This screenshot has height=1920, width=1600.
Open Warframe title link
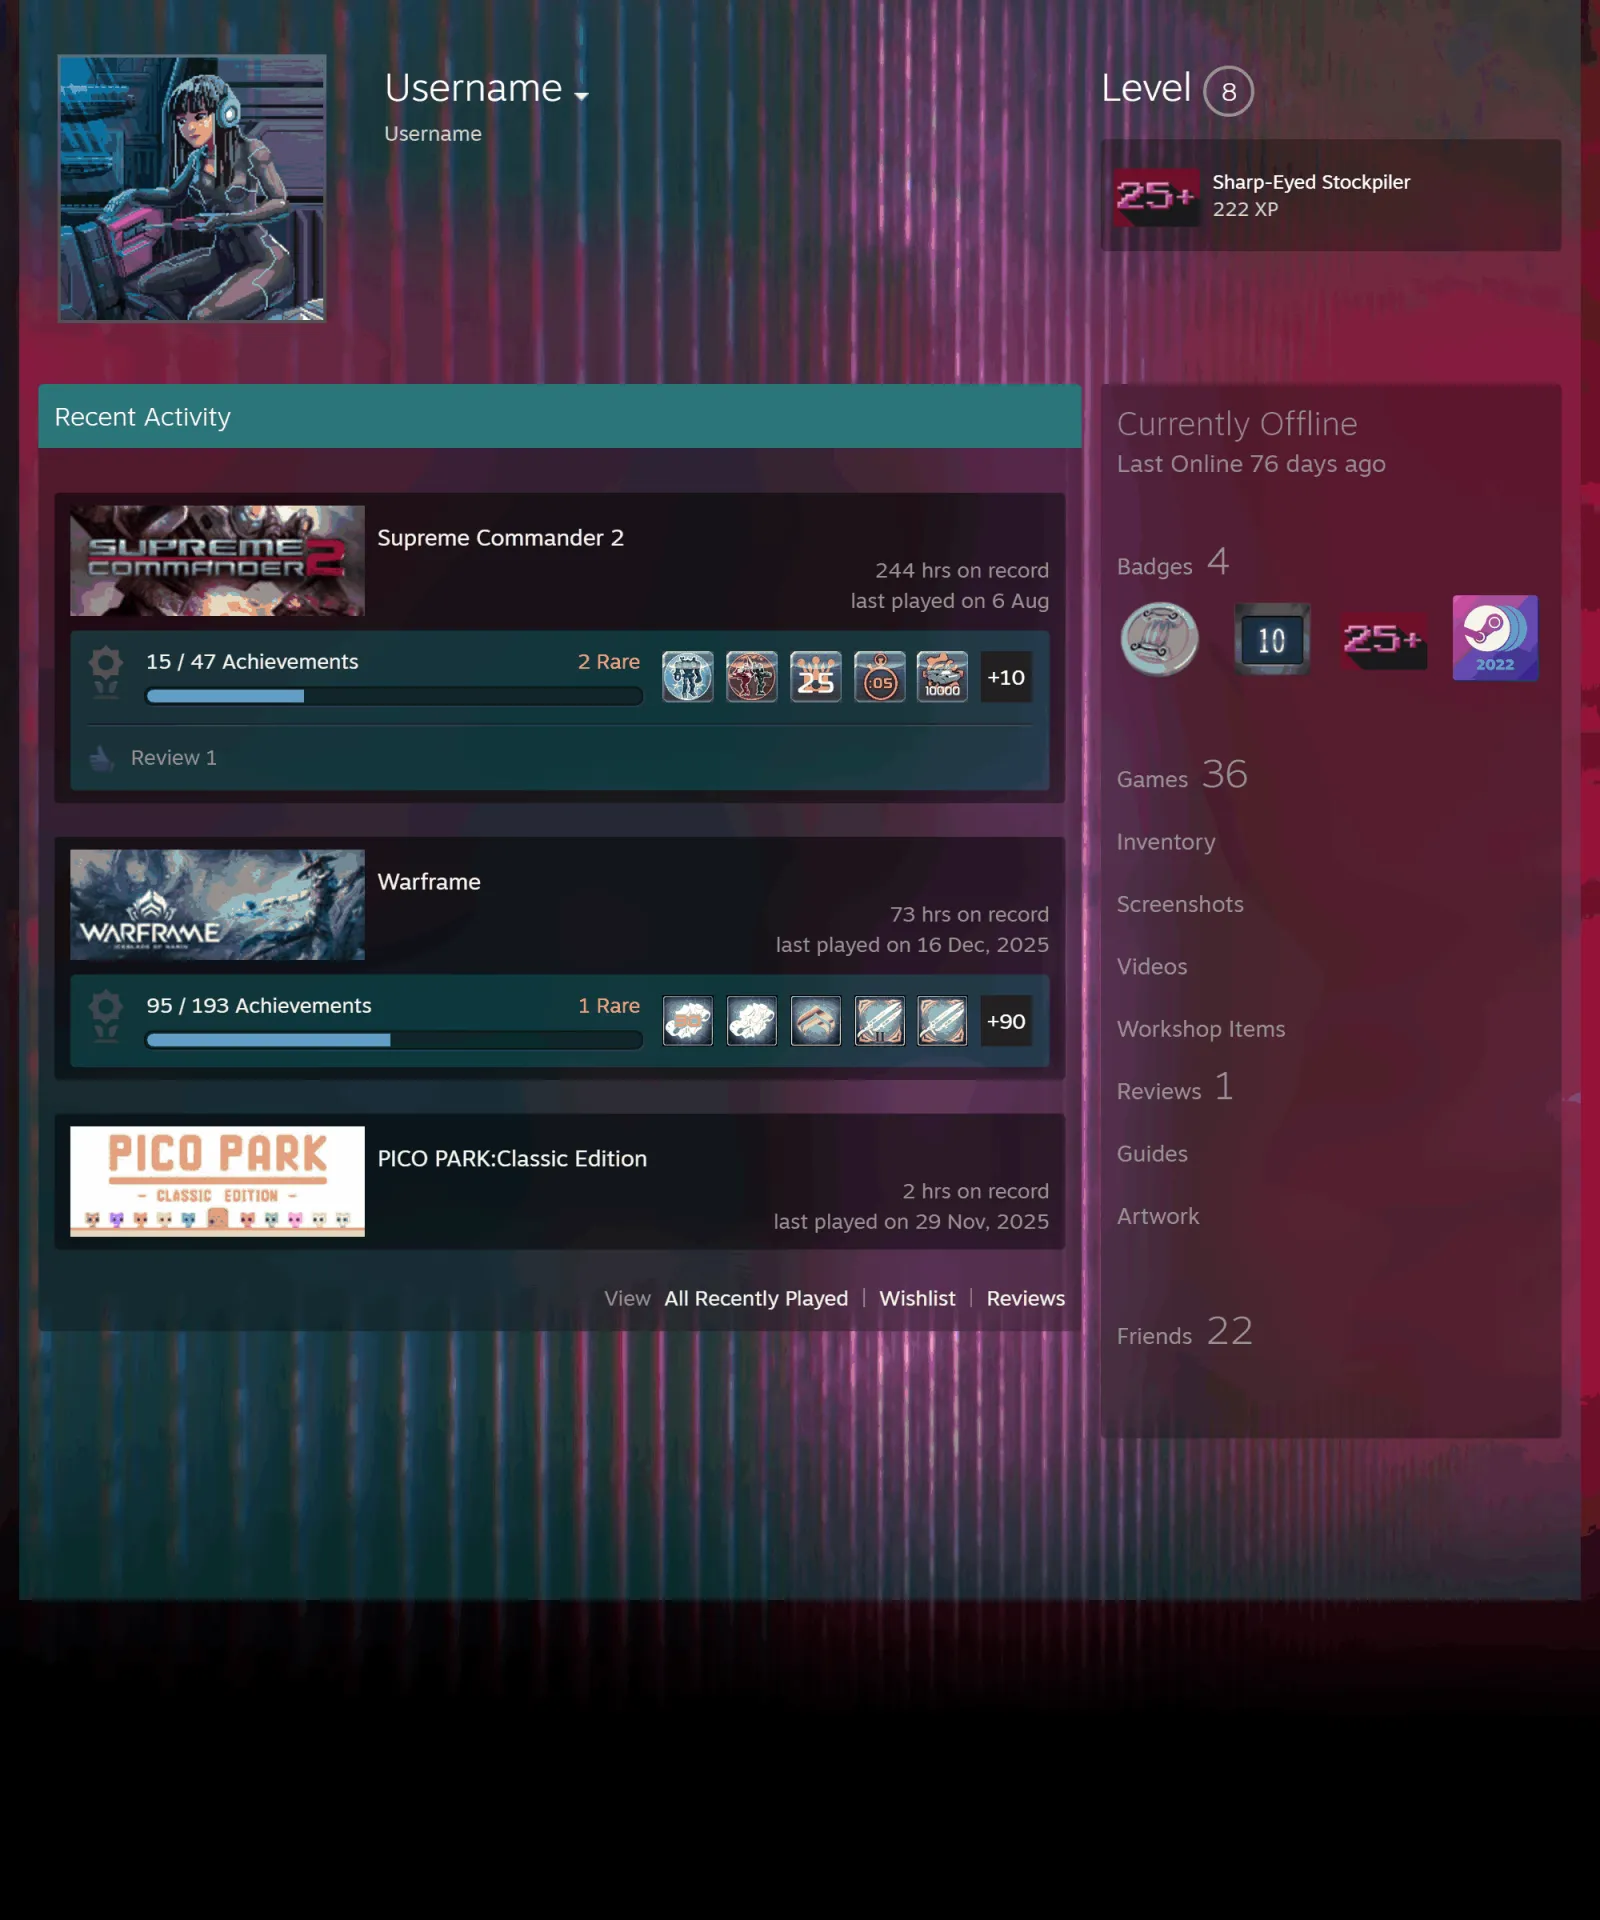429,882
